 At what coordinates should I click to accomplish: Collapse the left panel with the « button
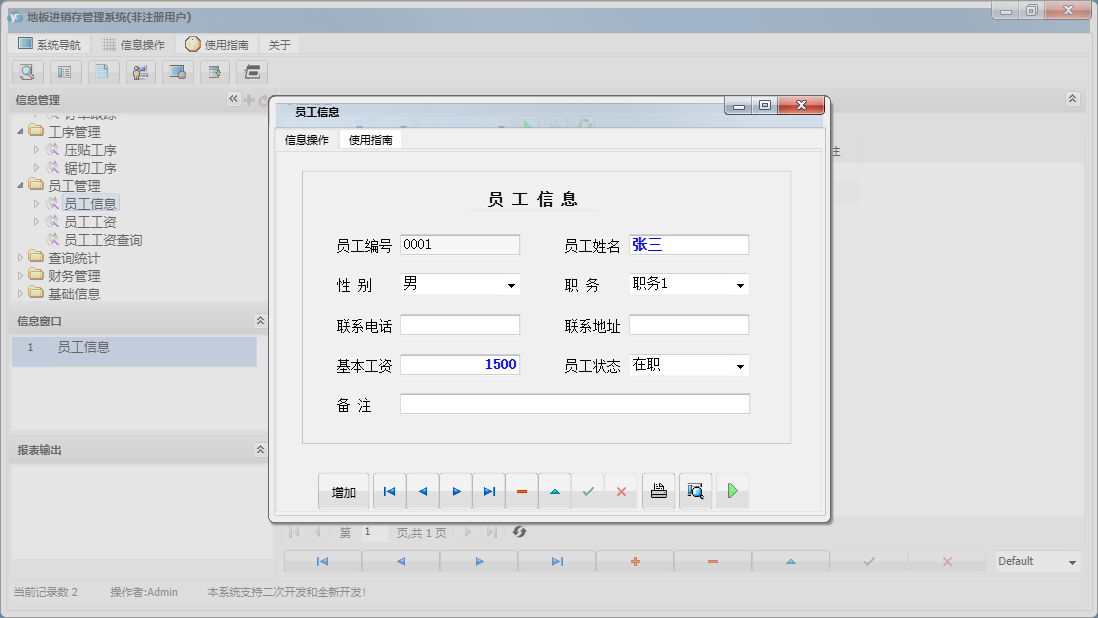point(233,99)
